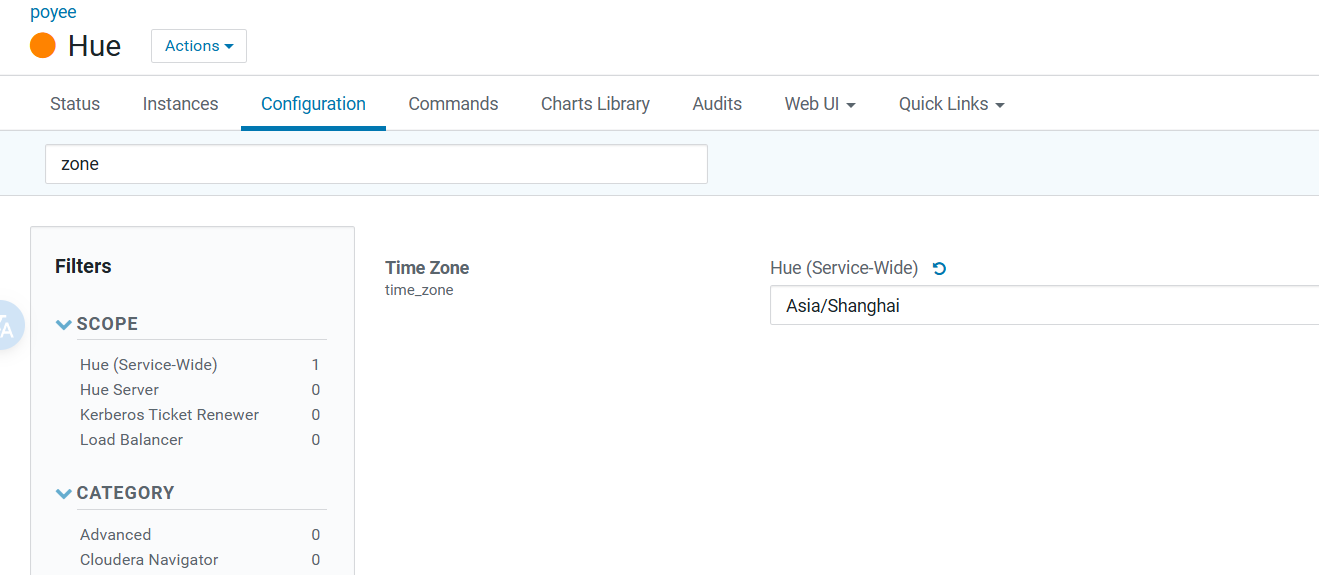
Task: Switch to the Status tab
Action: 75,104
